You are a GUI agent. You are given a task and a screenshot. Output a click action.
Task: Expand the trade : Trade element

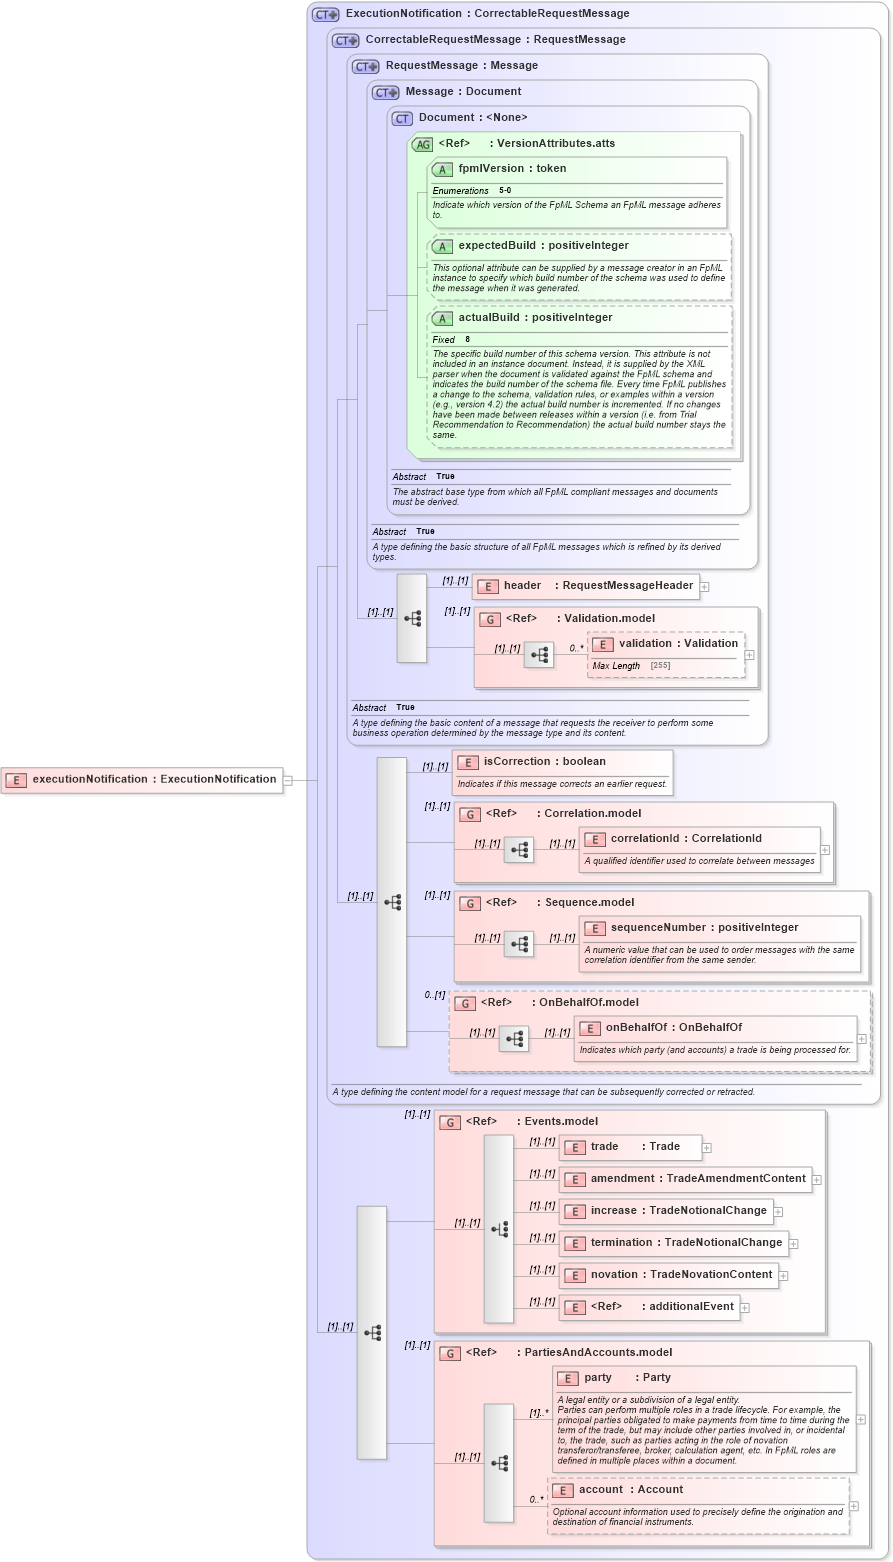click(x=707, y=1148)
